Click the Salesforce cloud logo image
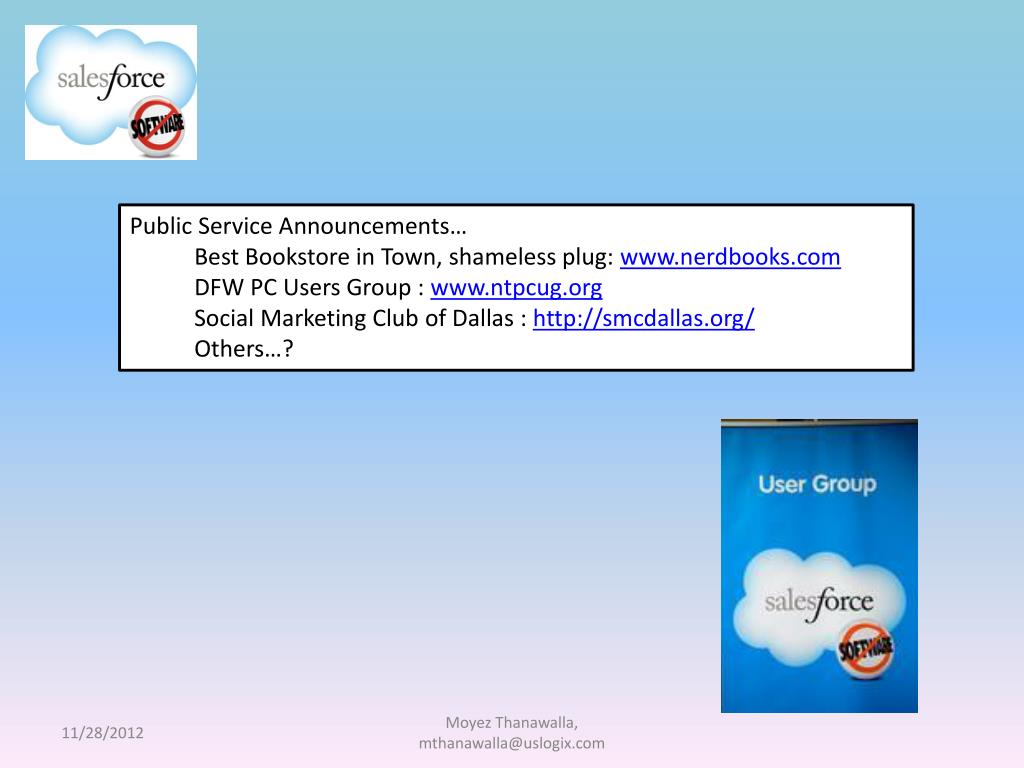The height and width of the screenshot is (768, 1024). coord(111,92)
